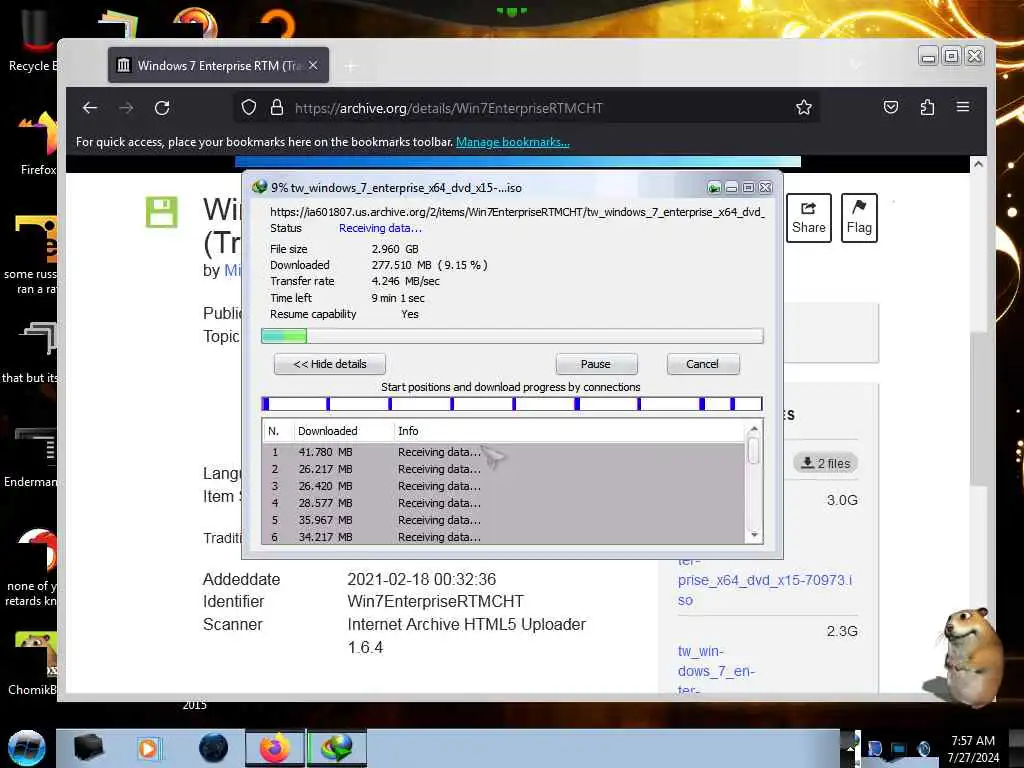Click Firefox taskbar button
Viewport: 1024px width, 768px height.
coord(275,748)
